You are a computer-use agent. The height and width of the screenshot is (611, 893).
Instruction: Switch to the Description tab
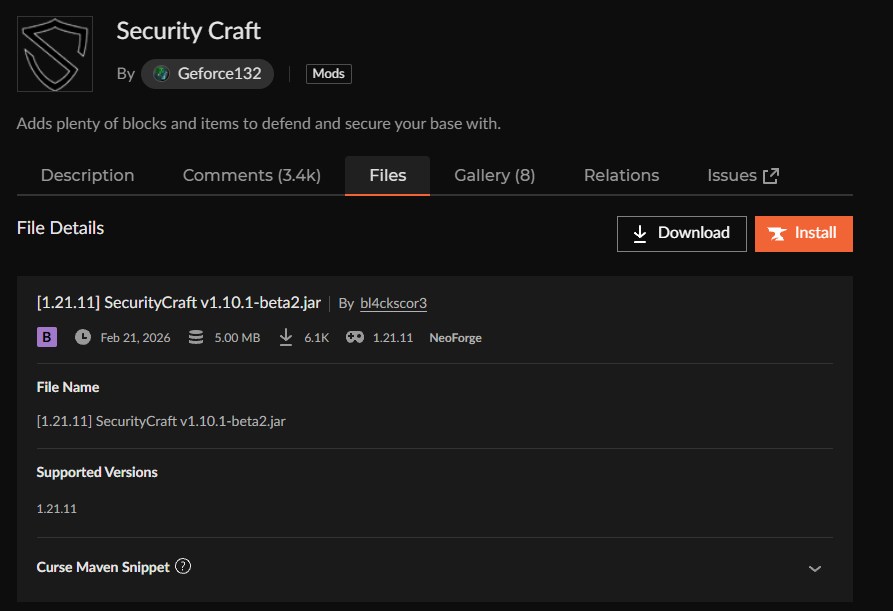87,175
